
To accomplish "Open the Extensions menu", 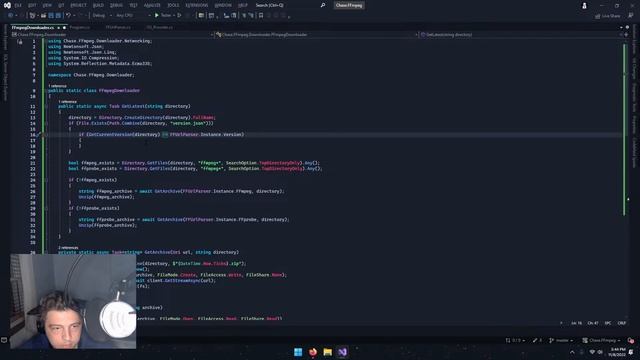I will (196, 5).
